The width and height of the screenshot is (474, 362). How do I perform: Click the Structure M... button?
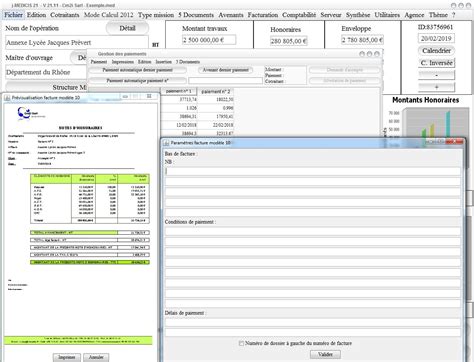(x=46, y=87)
